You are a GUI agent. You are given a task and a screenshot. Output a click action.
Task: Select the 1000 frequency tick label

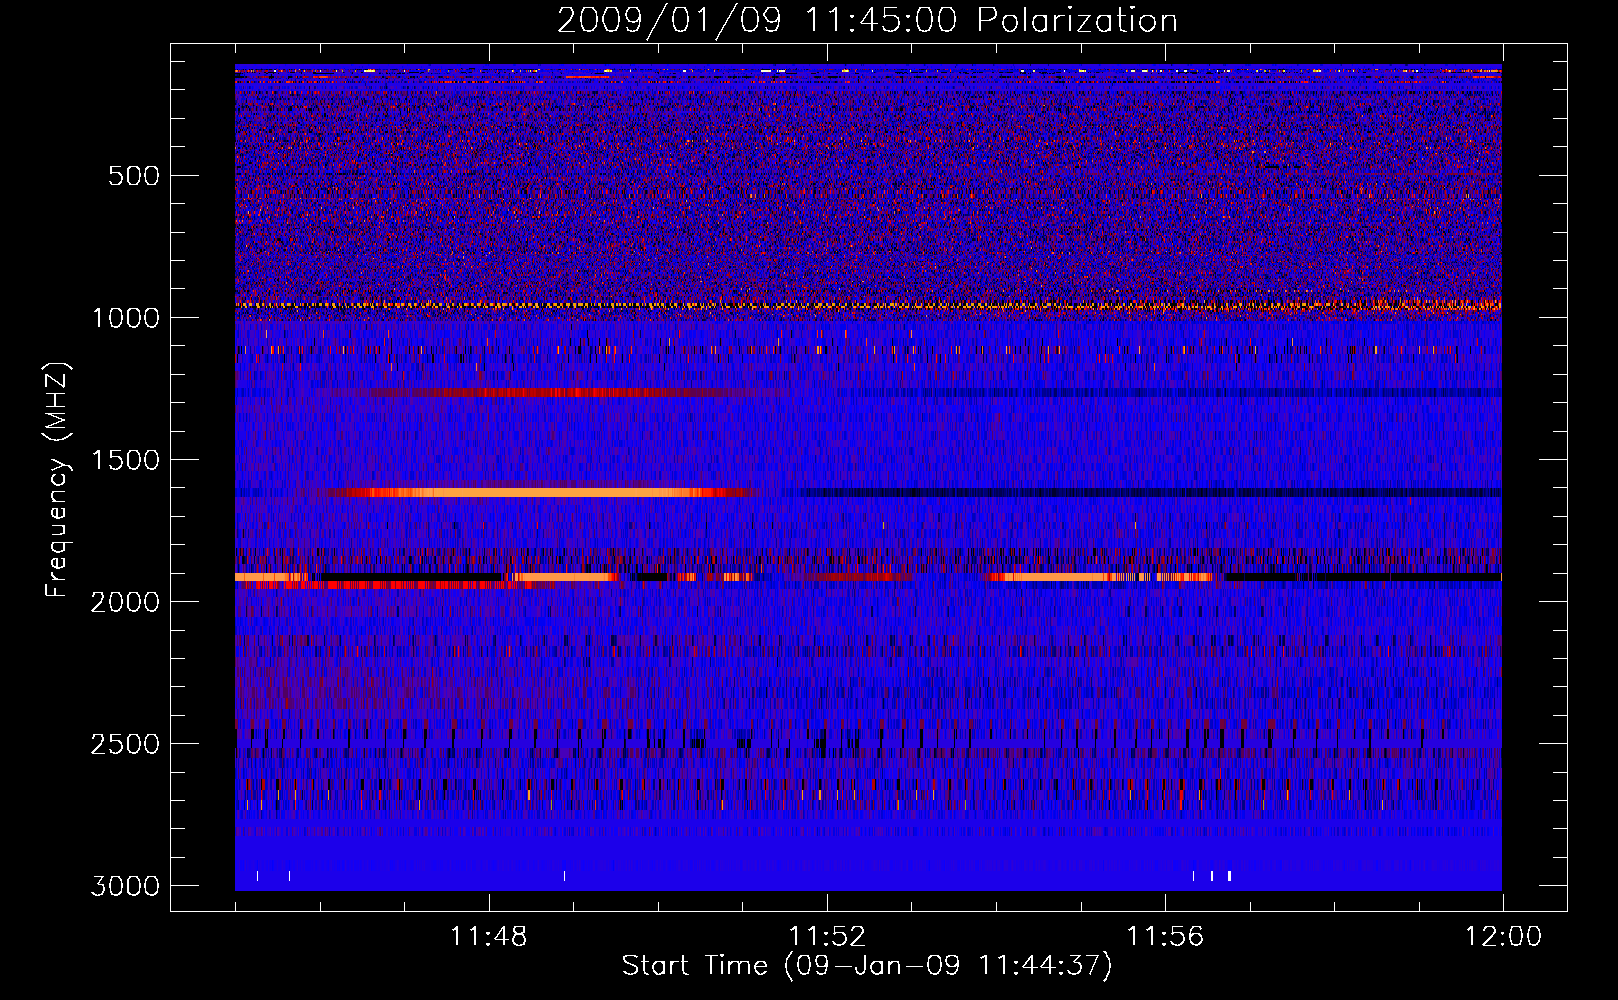click(125, 318)
